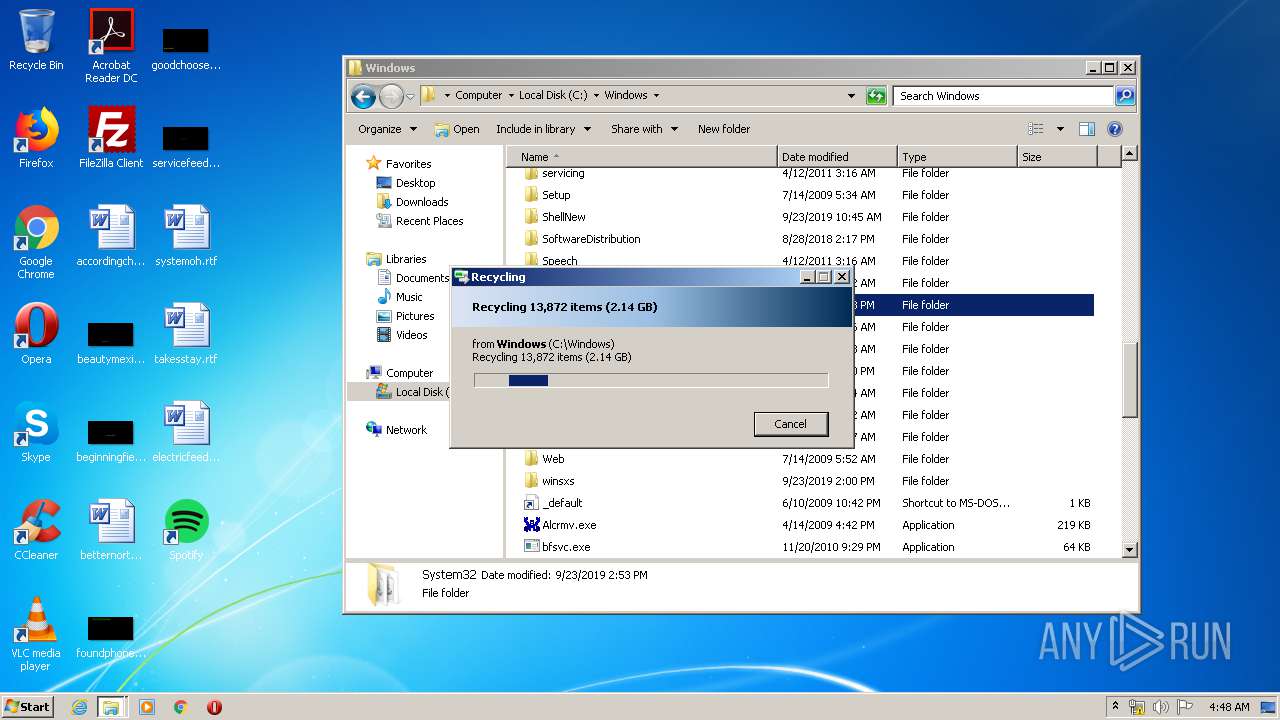Screen dimensions: 1280x720
Task: Click Chrome icon in taskbar
Action: coord(181,707)
